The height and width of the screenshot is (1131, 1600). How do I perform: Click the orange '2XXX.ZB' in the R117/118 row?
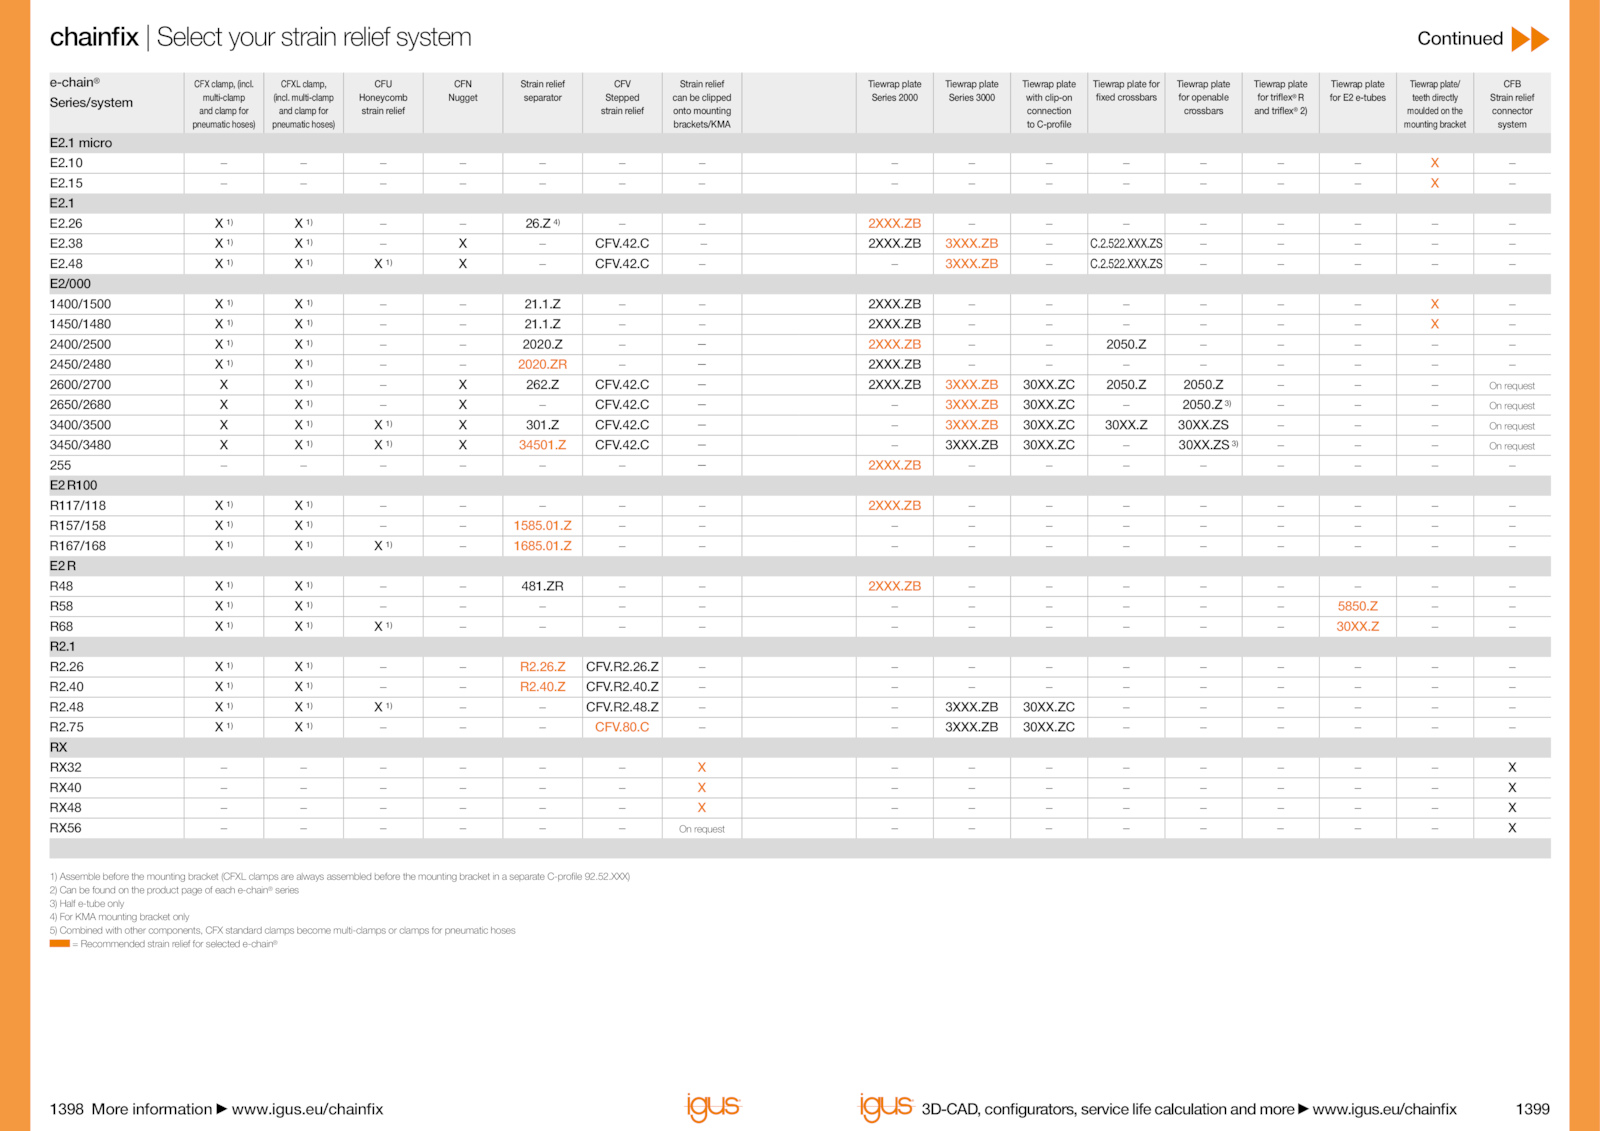pos(895,506)
